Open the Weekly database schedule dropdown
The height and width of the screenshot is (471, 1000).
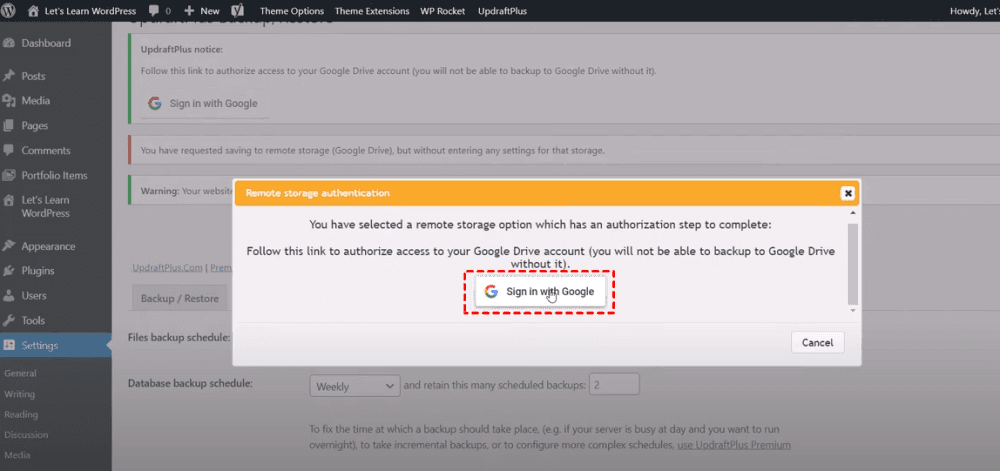(355, 385)
